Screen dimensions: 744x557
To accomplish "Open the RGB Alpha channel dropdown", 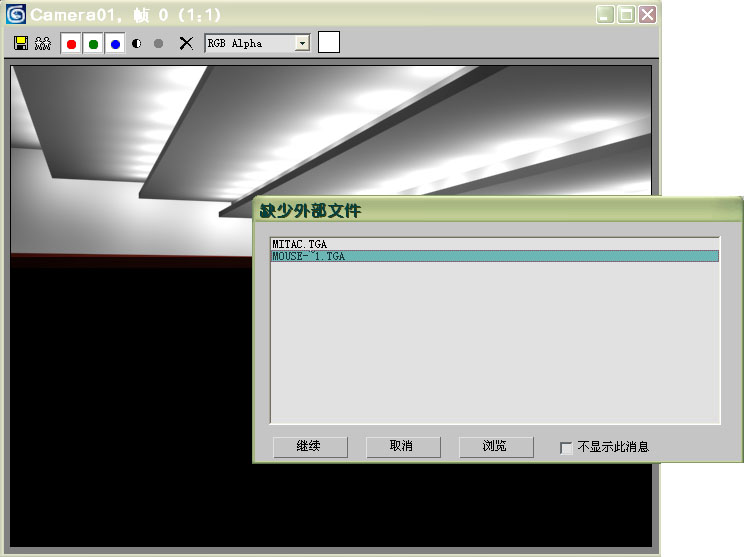I will [x=302, y=43].
